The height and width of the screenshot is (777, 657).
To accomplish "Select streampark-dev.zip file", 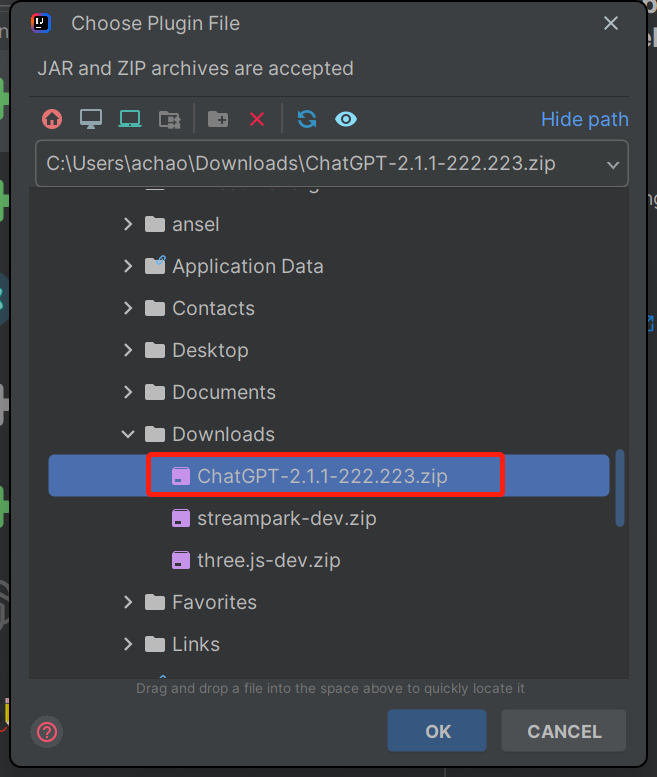I will click(286, 518).
